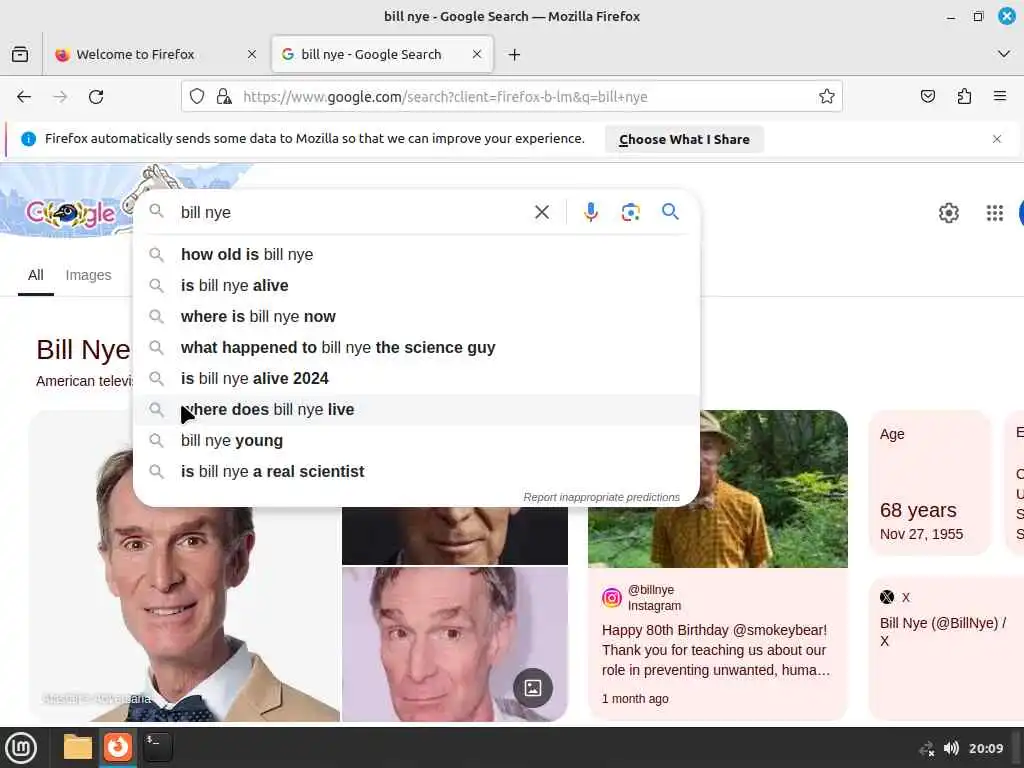Viewport: 1024px width, 768px height.
Task: Open Age 68 years info card
Action: pos(930,483)
